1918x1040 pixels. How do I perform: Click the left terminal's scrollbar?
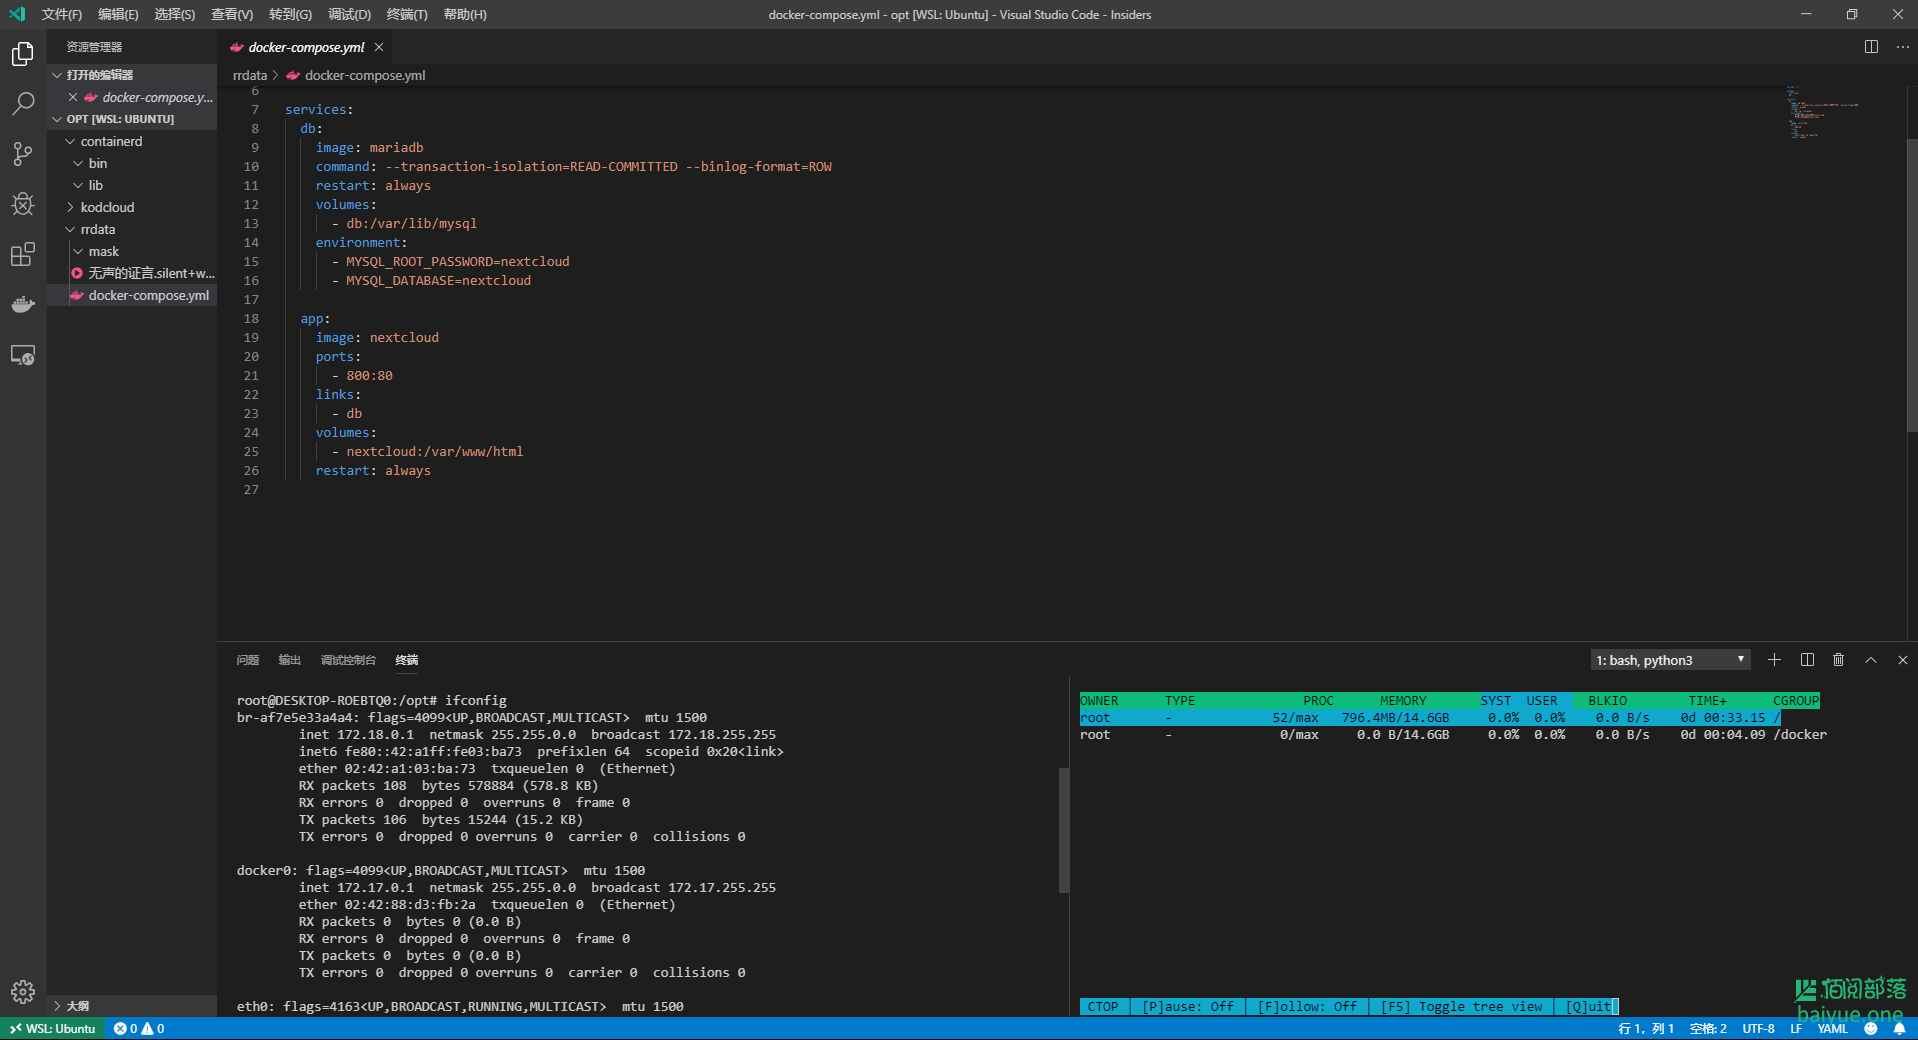[1064, 830]
